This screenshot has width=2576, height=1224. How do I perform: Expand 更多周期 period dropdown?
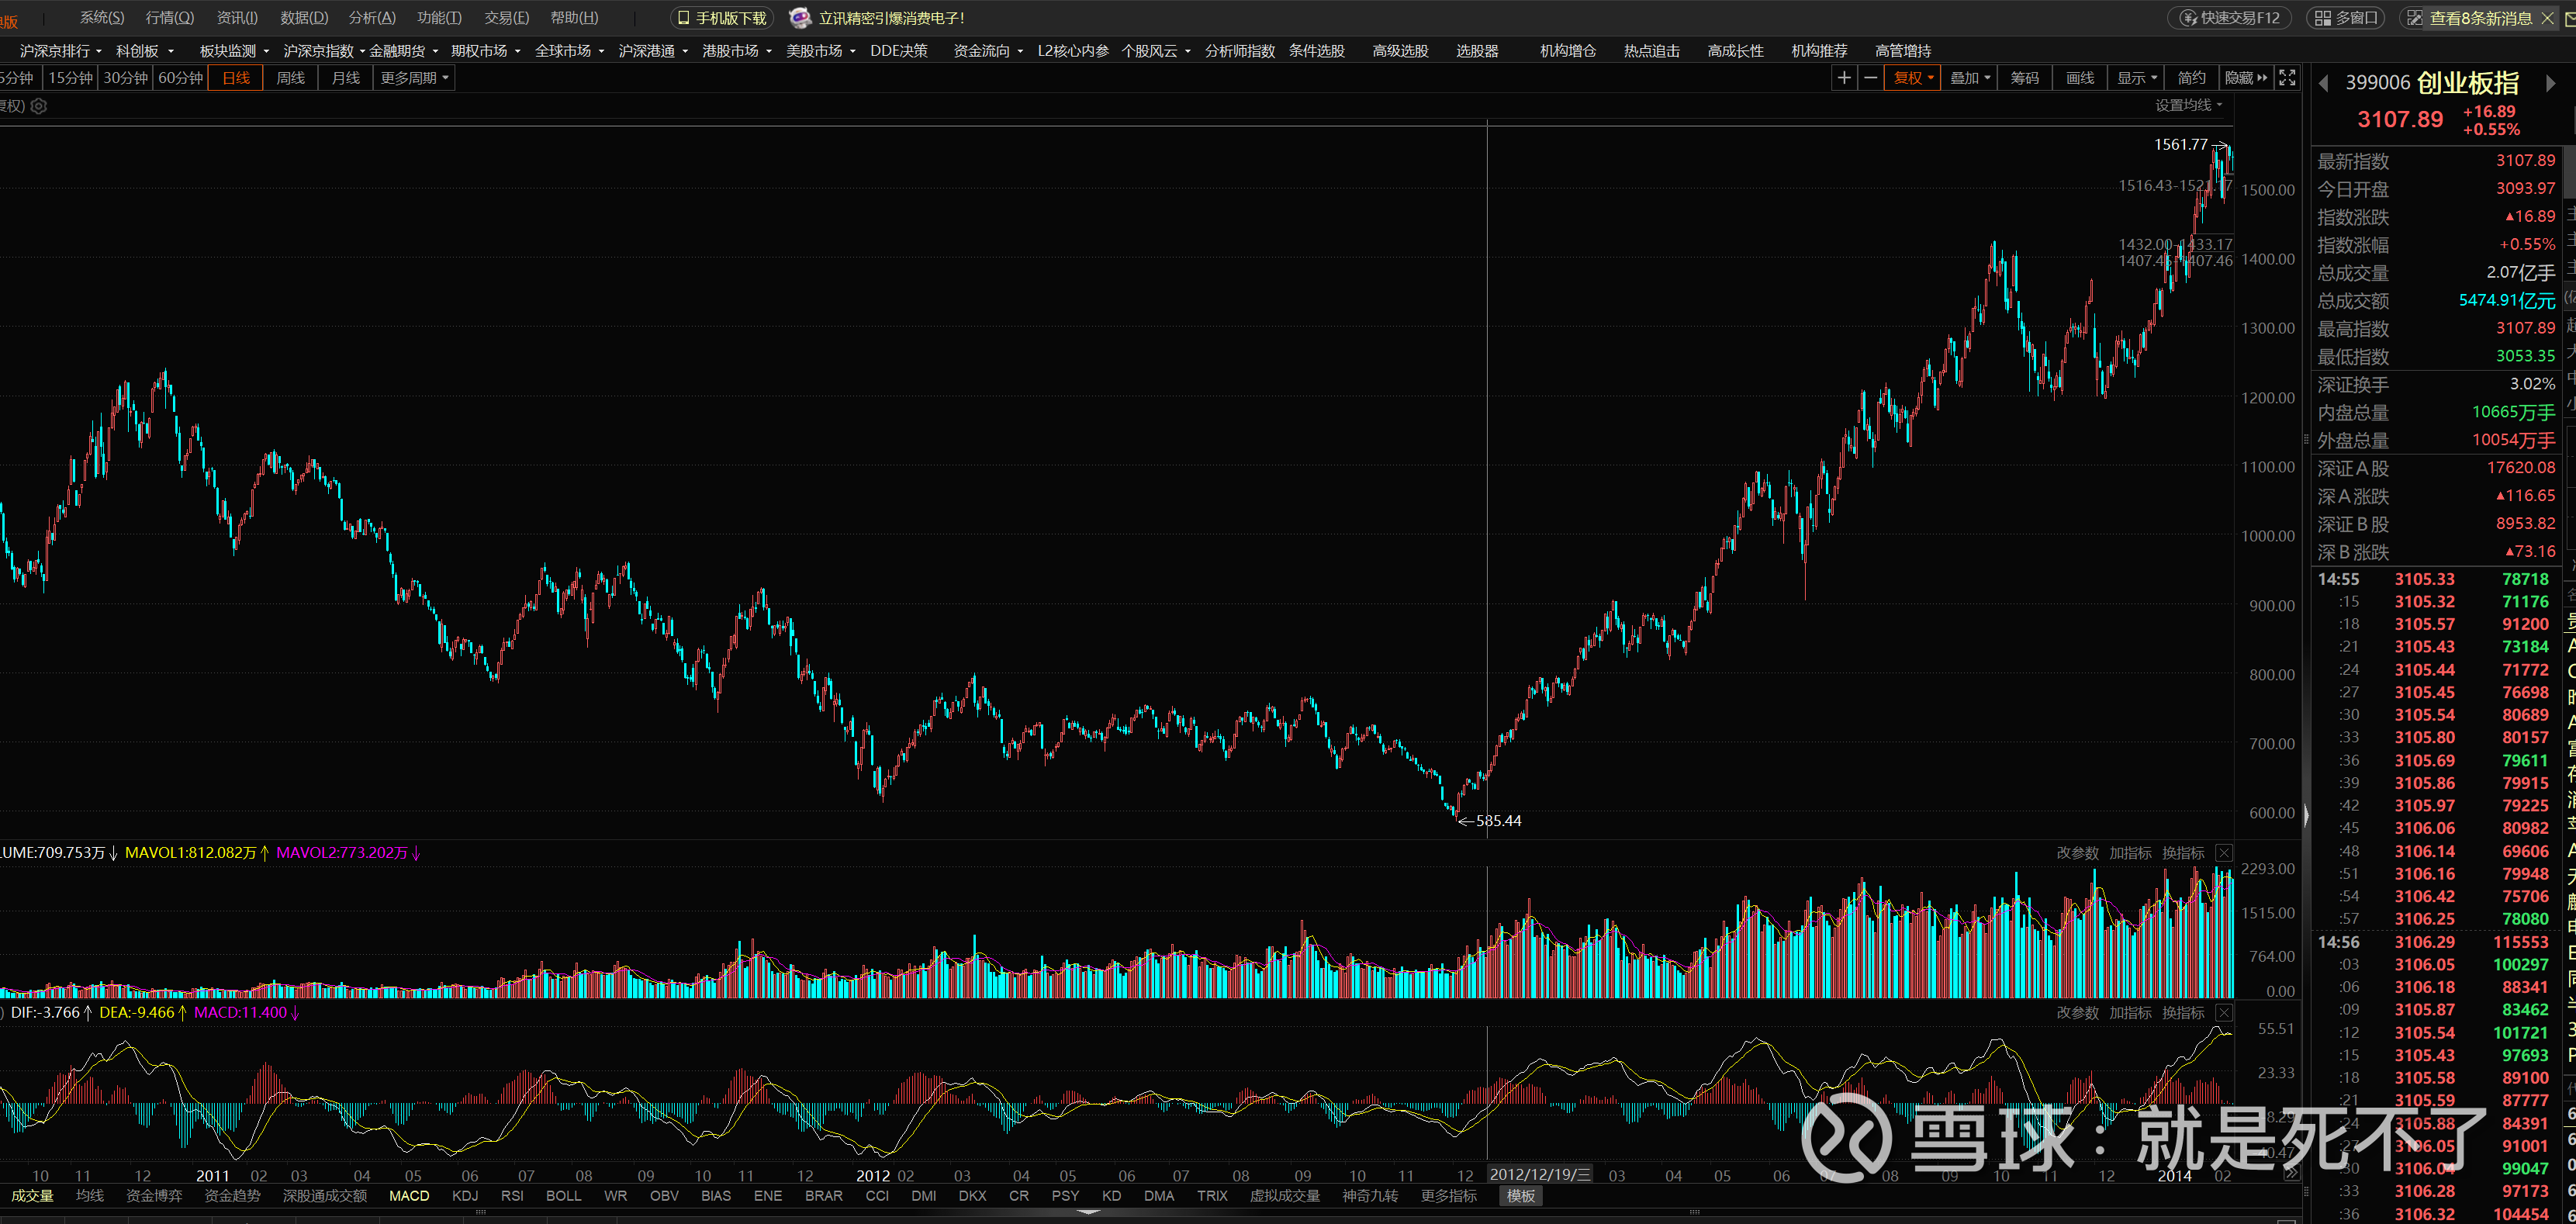point(414,78)
